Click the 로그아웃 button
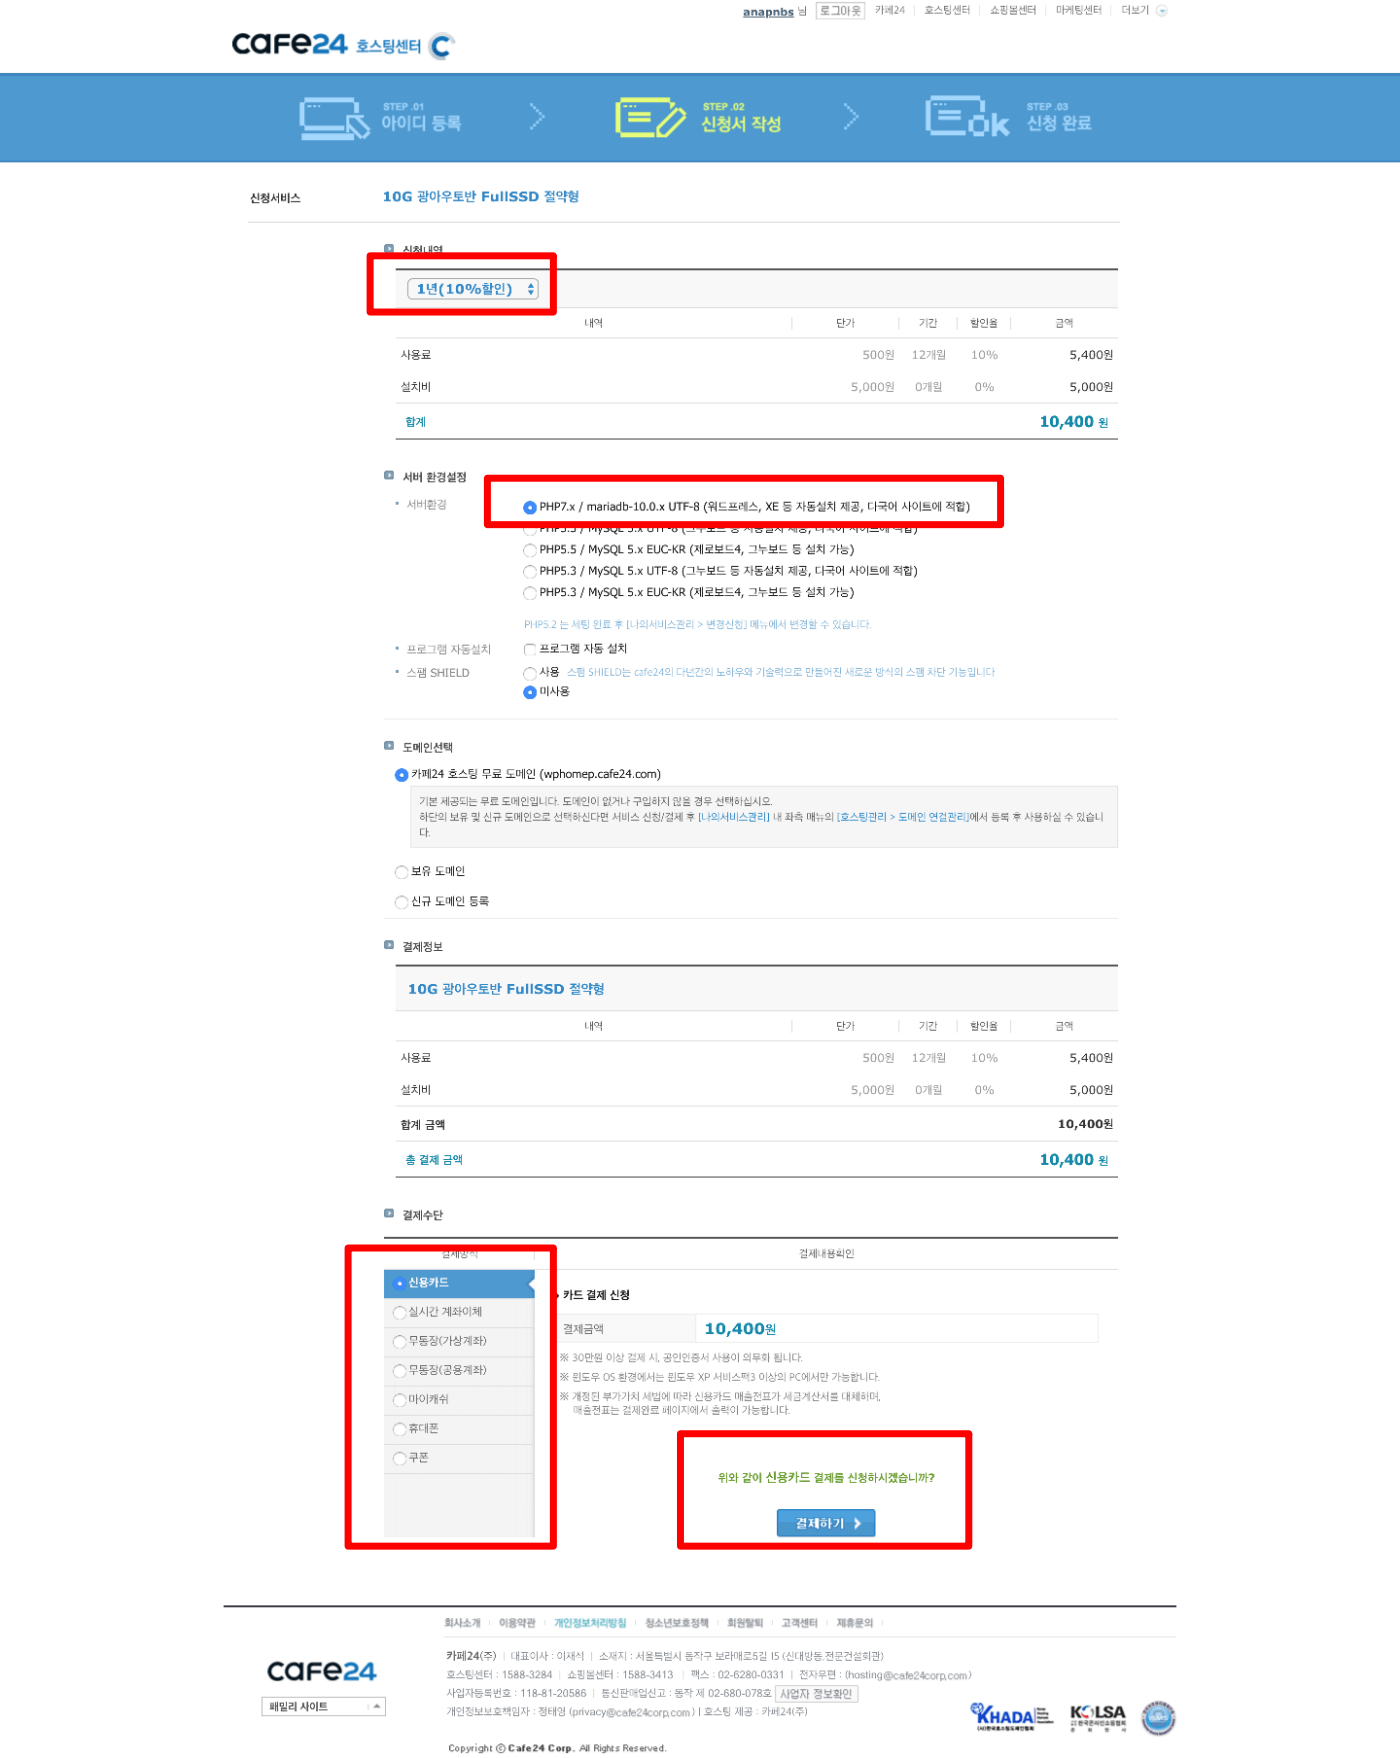This screenshot has width=1400, height=1758. click(840, 11)
